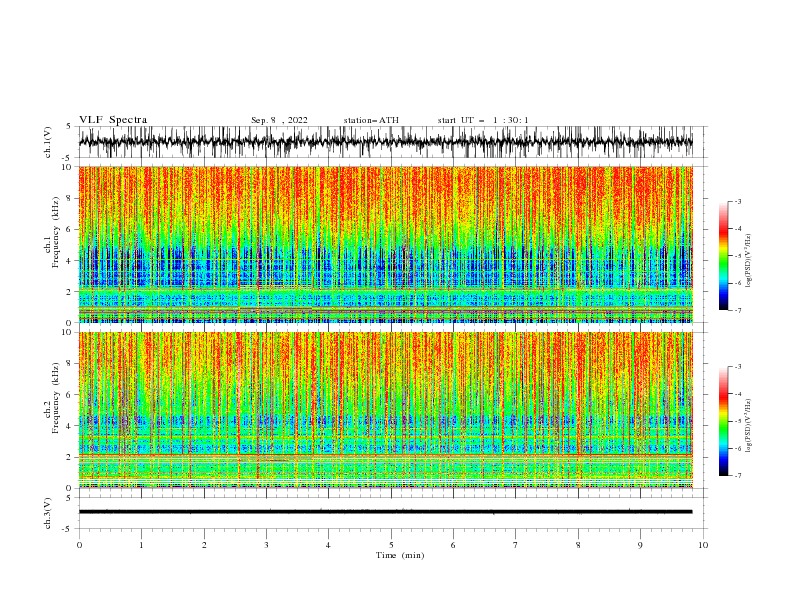Click the time axis tick label "5"
The width and height of the screenshot is (792, 612).
click(391, 545)
